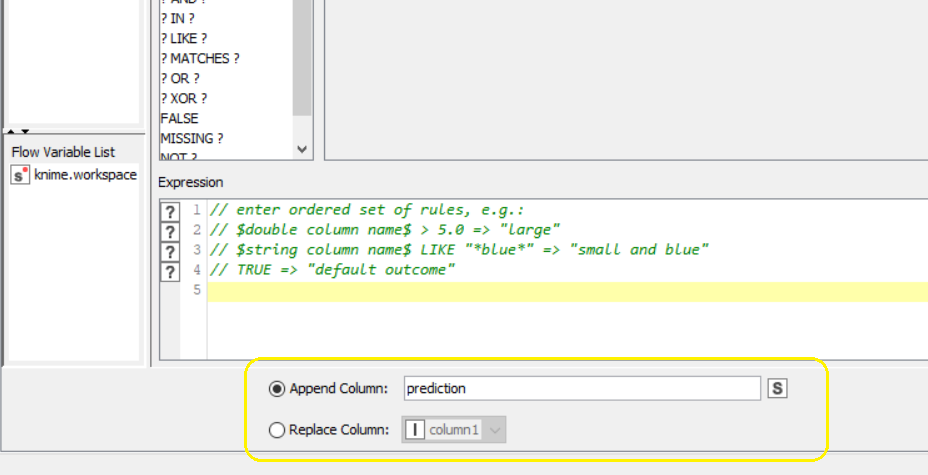The width and height of the screenshot is (928, 475).
Task: Click the S type icon next to prediction field
Action: [x=777, y=388]
